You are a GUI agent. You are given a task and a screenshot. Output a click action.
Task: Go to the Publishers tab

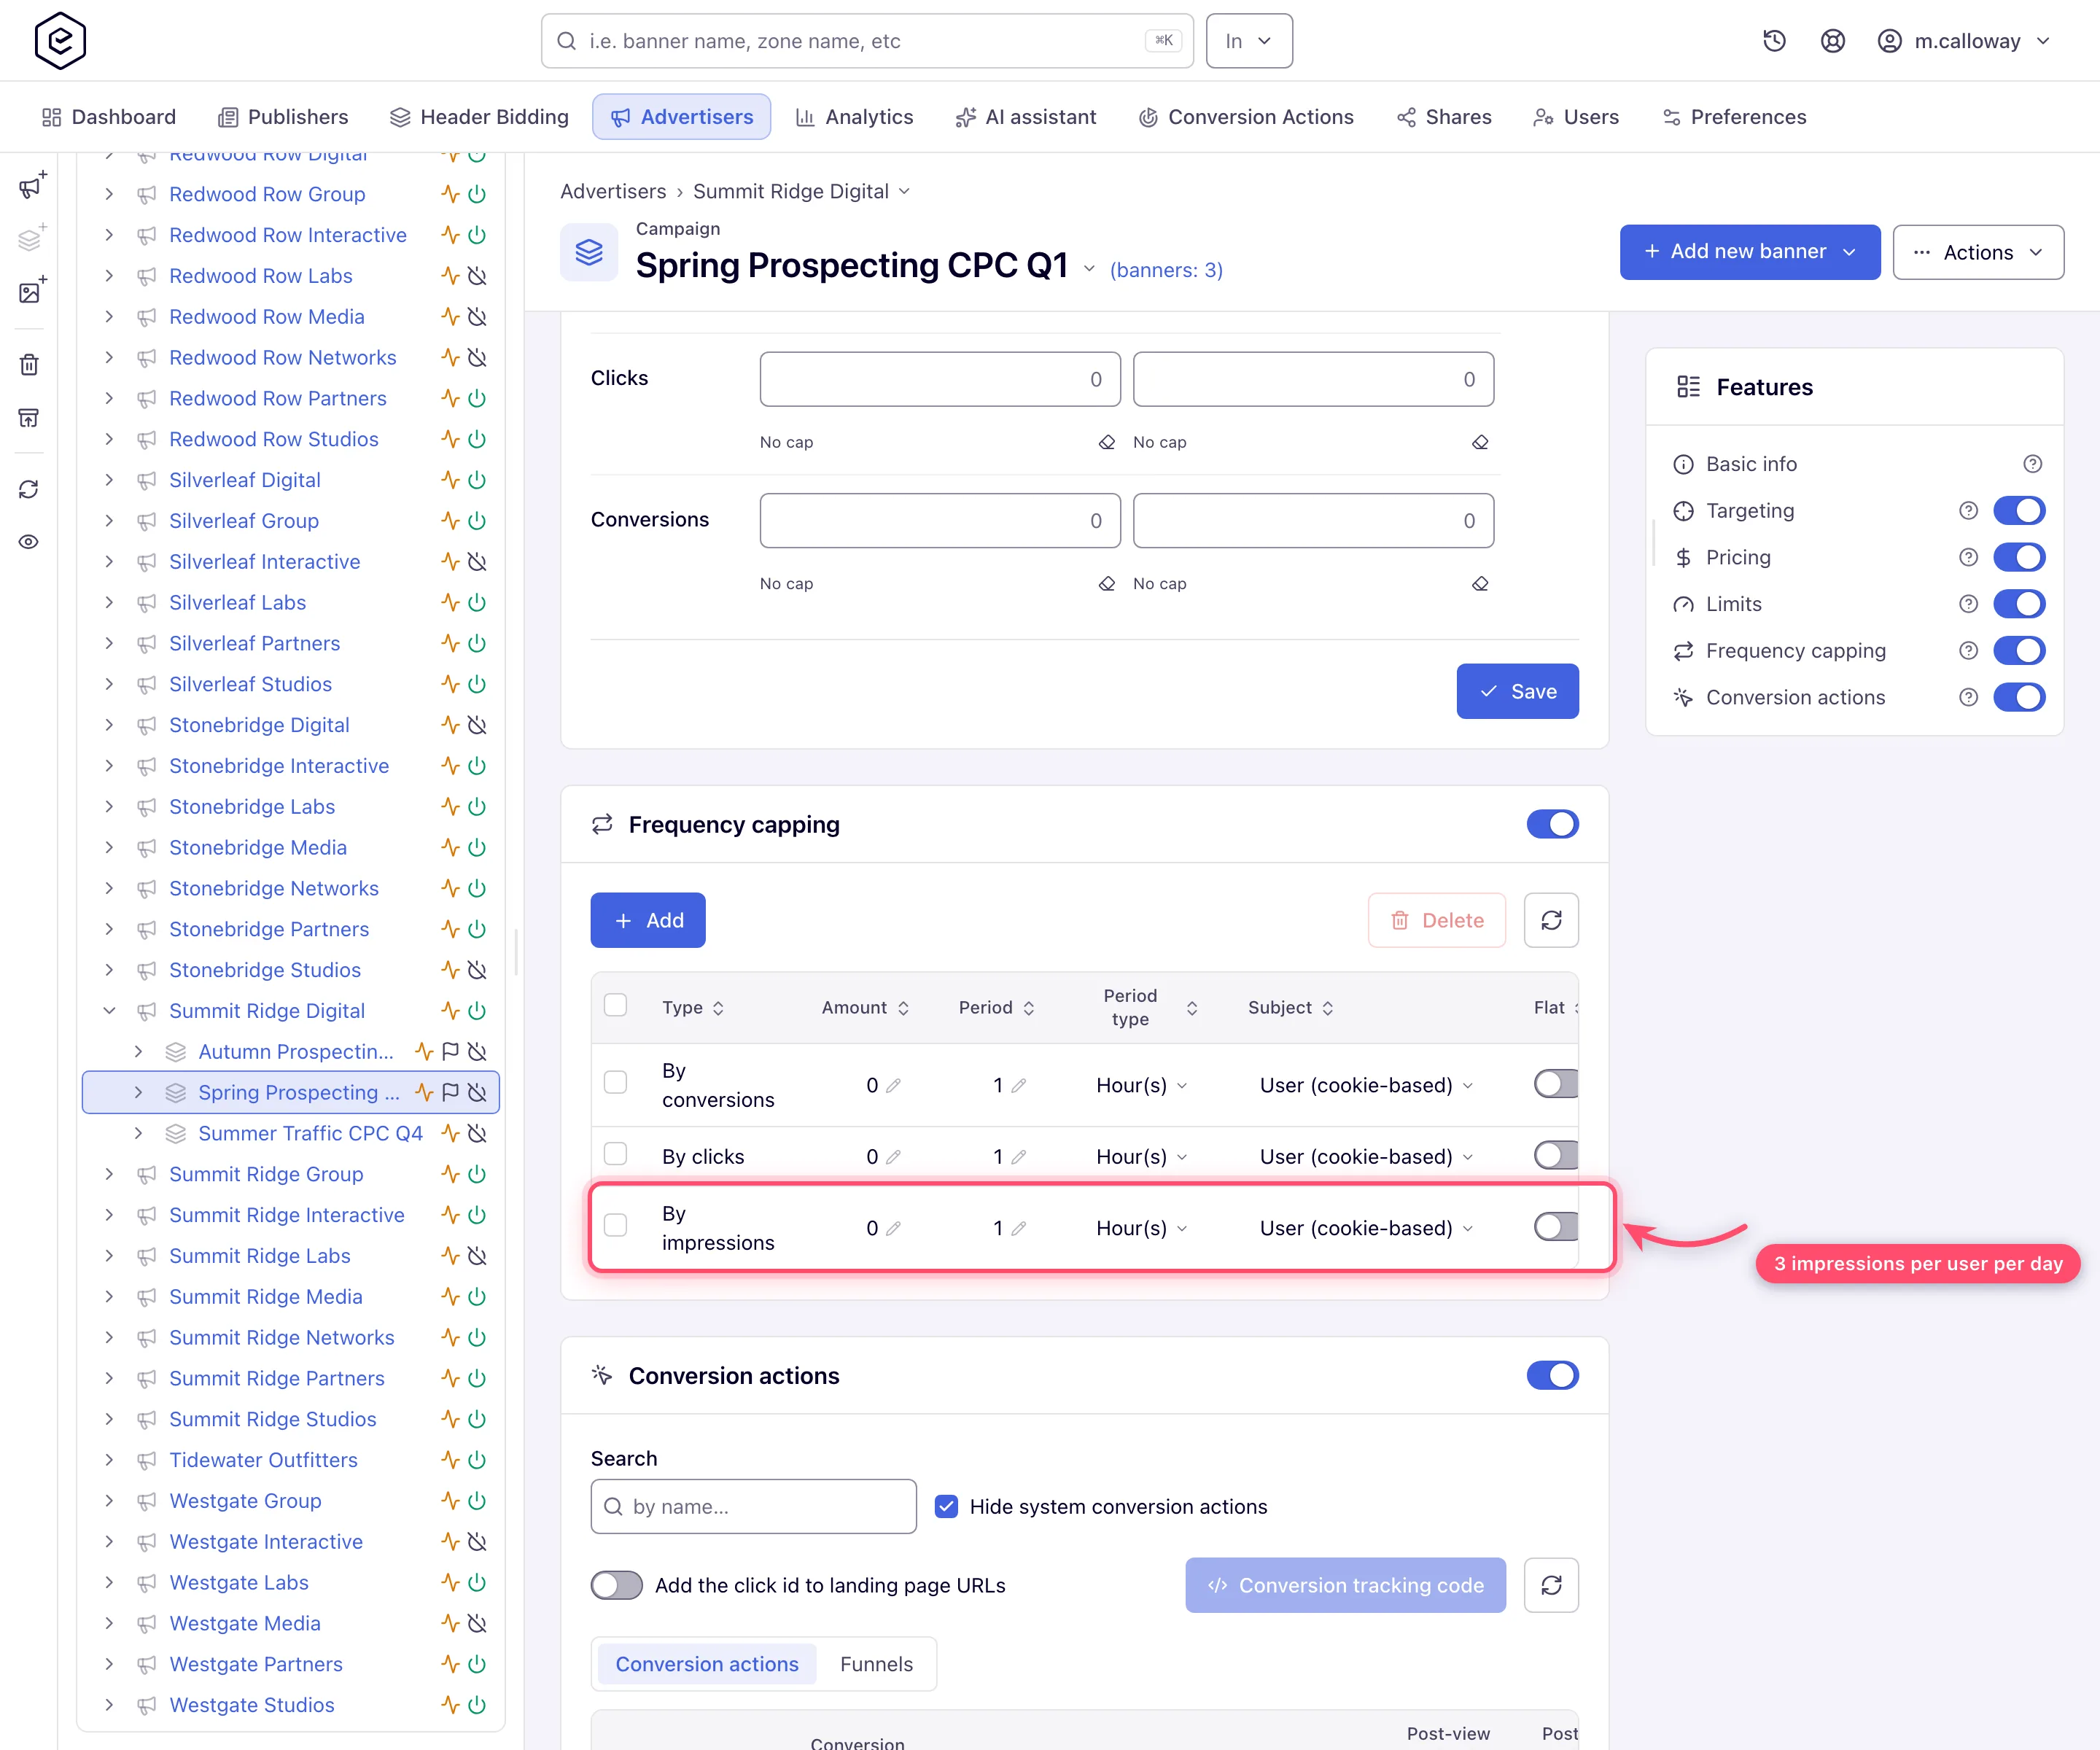283,117
